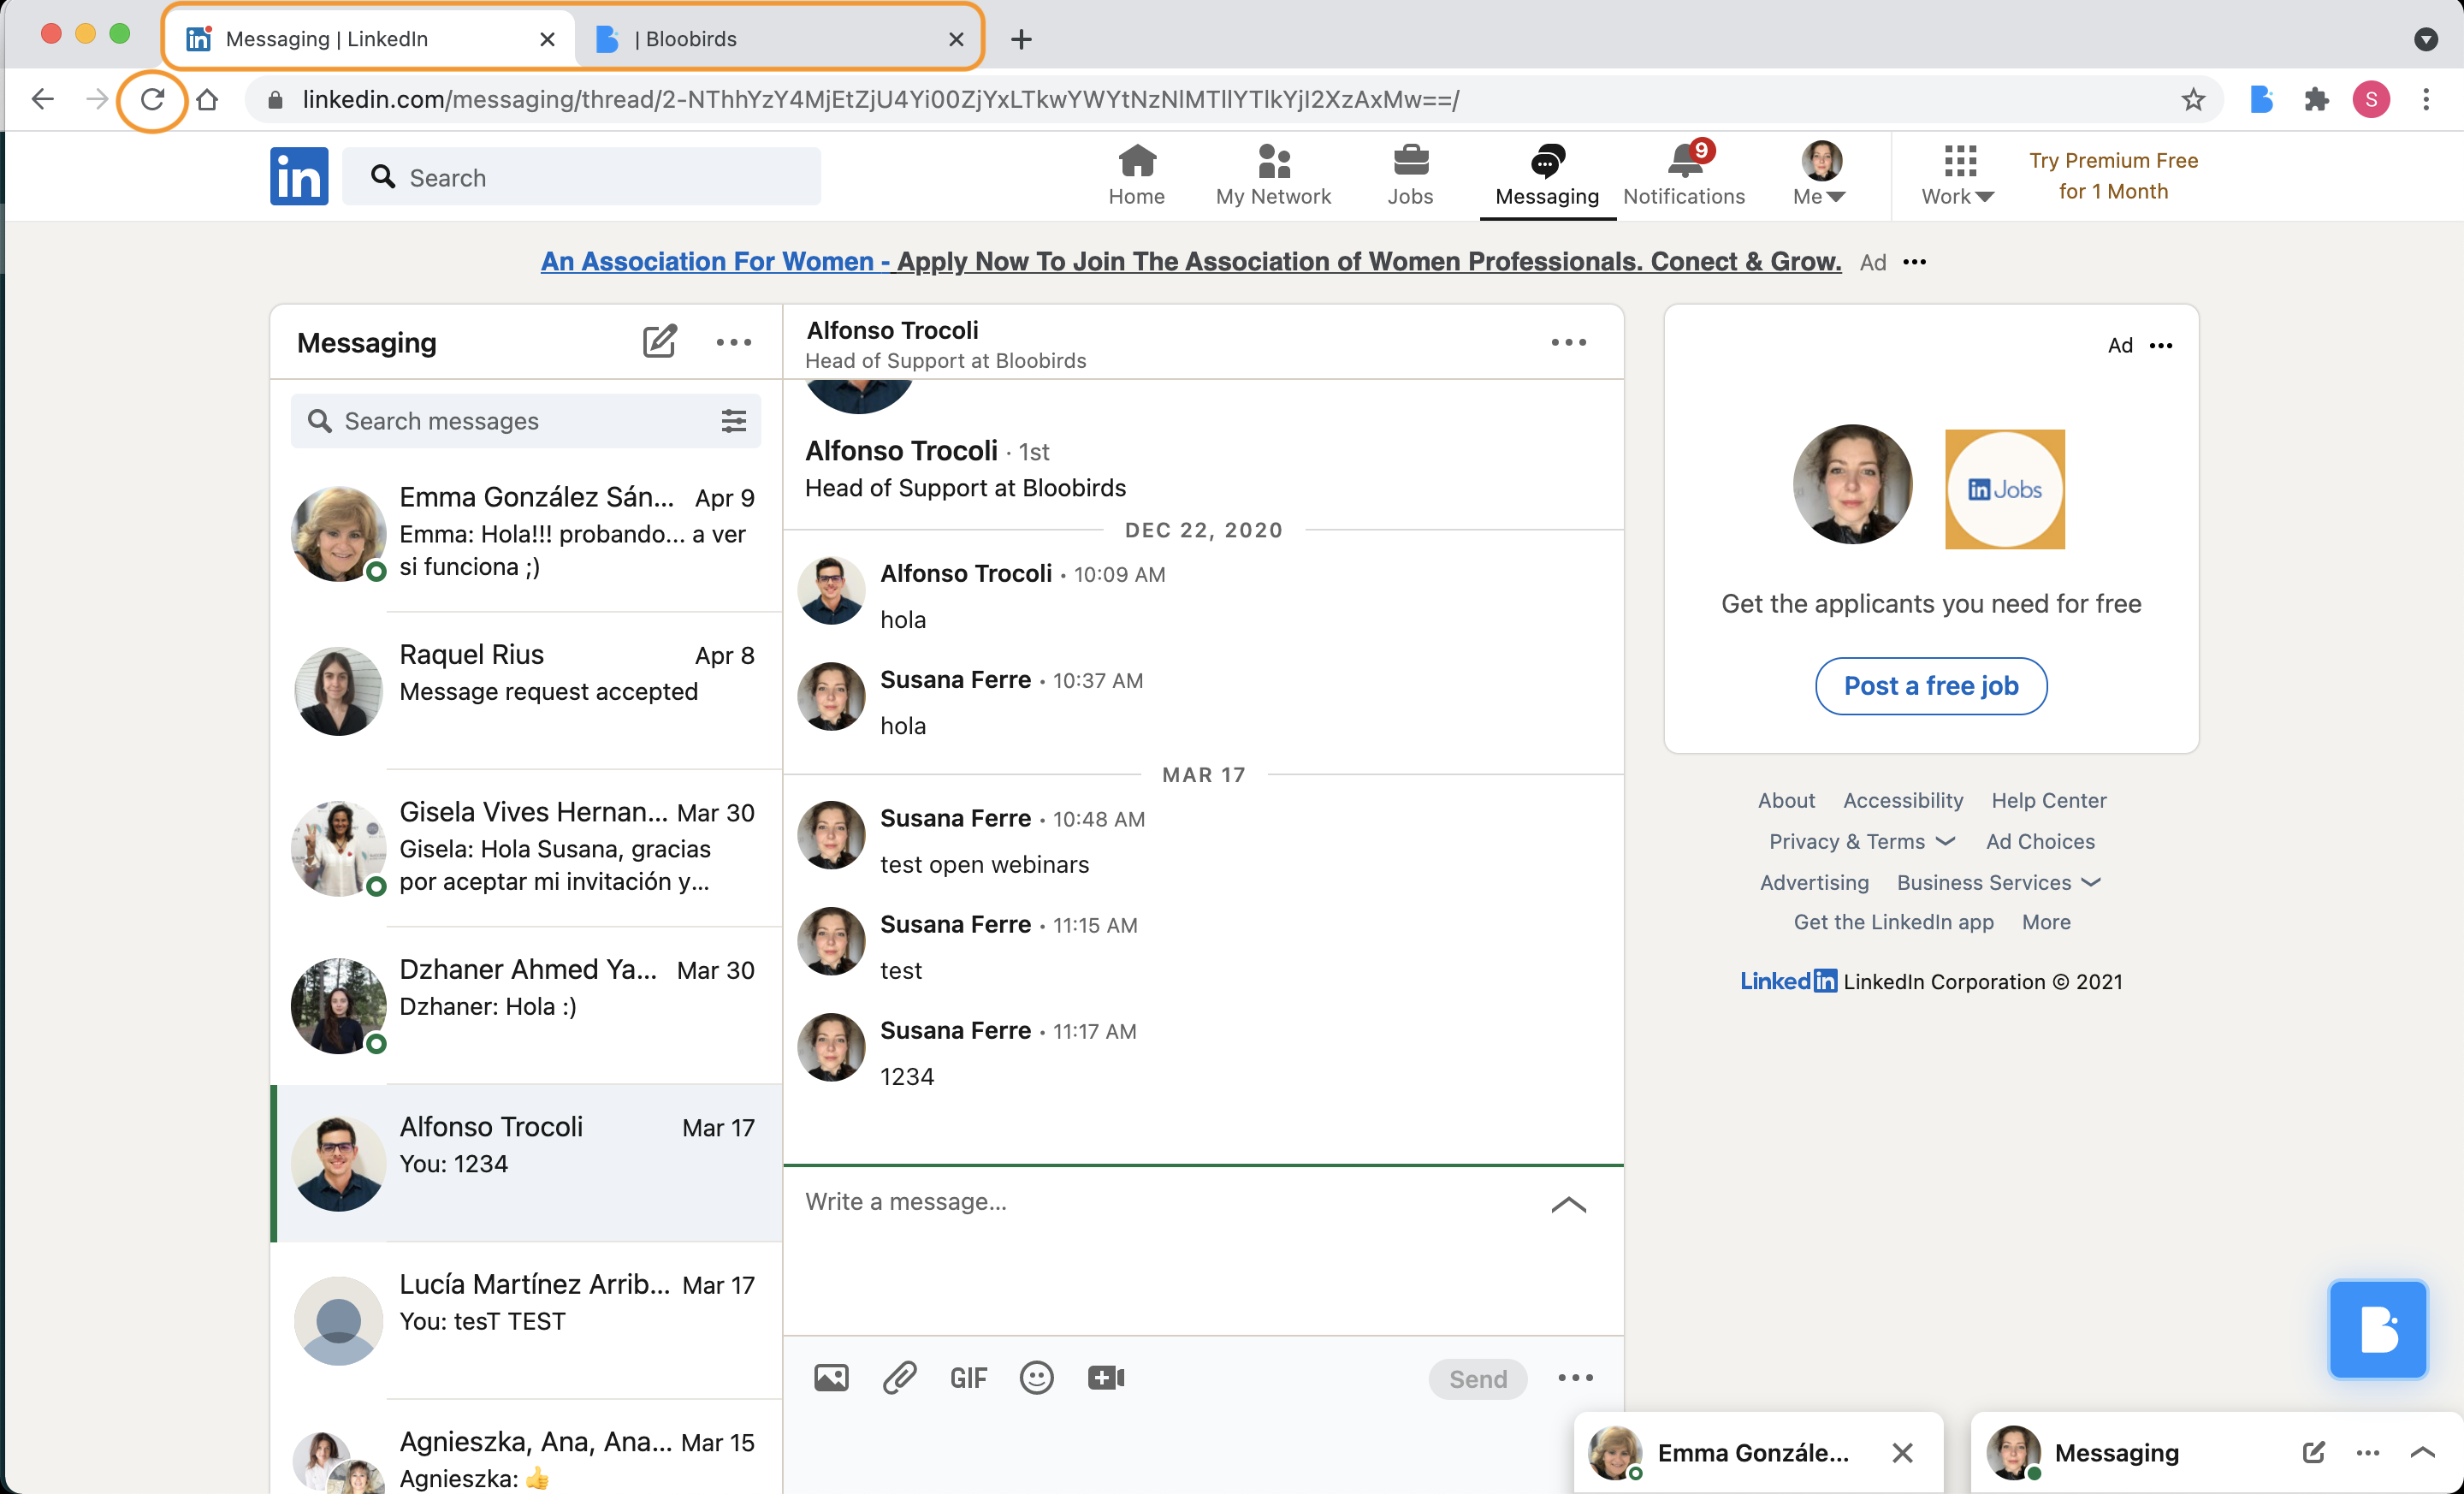This screenshot has height=1494, width=2464.
Task: Open Gisela Vives Hernan... conversation
Action: click(526, 848)
